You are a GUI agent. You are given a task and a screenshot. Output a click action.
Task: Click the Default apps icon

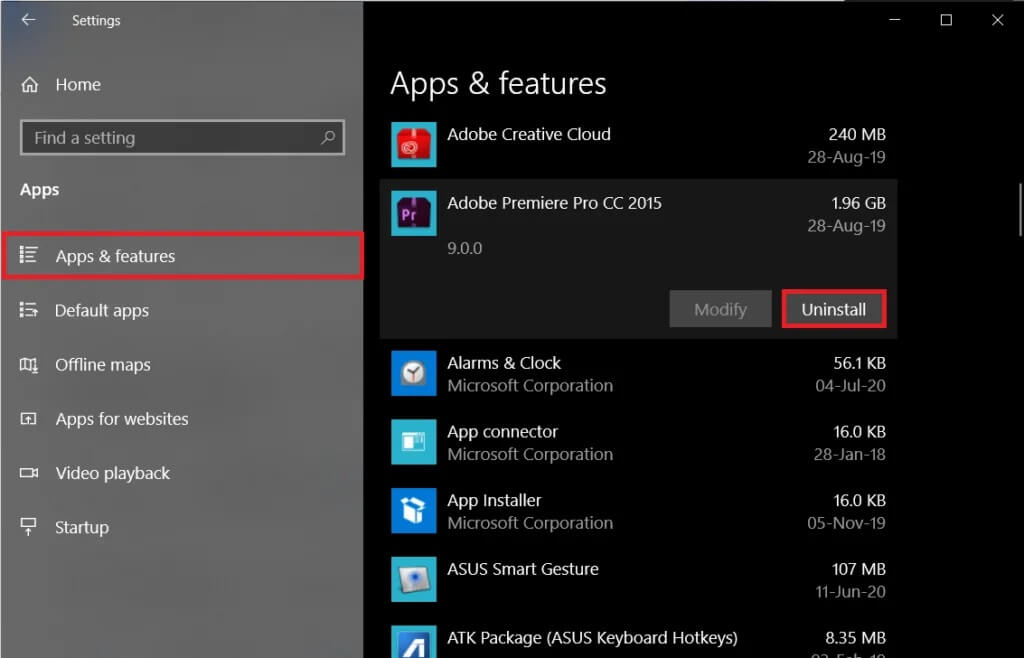29,310
